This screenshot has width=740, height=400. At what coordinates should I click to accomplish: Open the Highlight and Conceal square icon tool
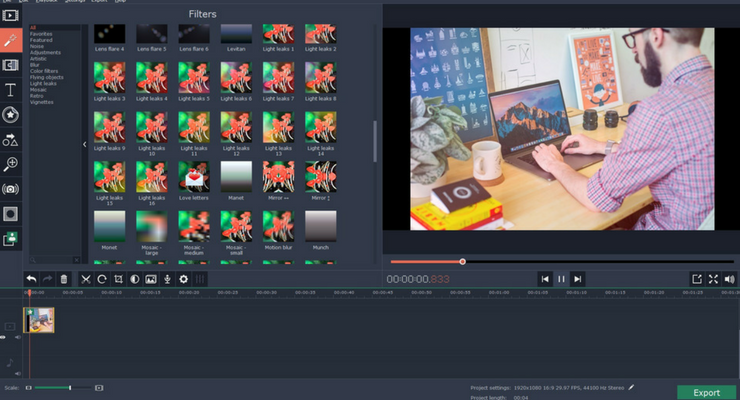point(10,214)
